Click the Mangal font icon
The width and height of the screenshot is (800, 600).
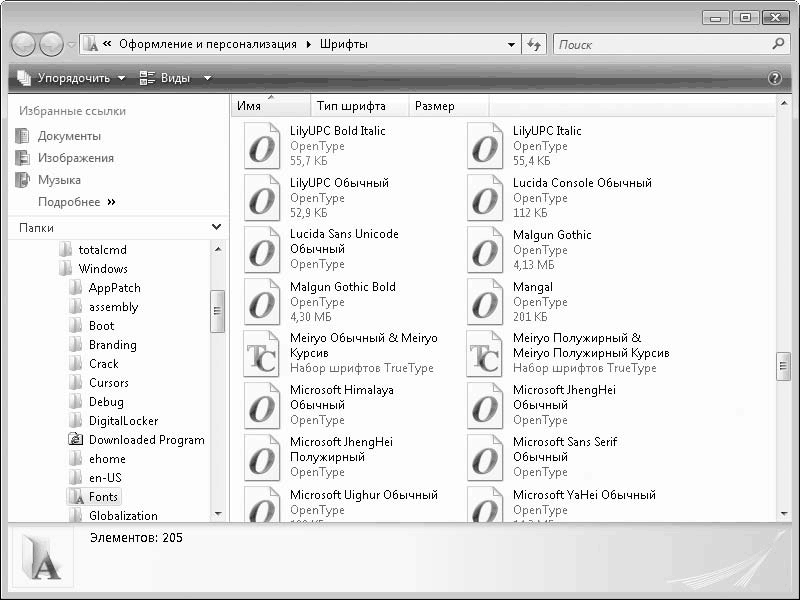485,302
